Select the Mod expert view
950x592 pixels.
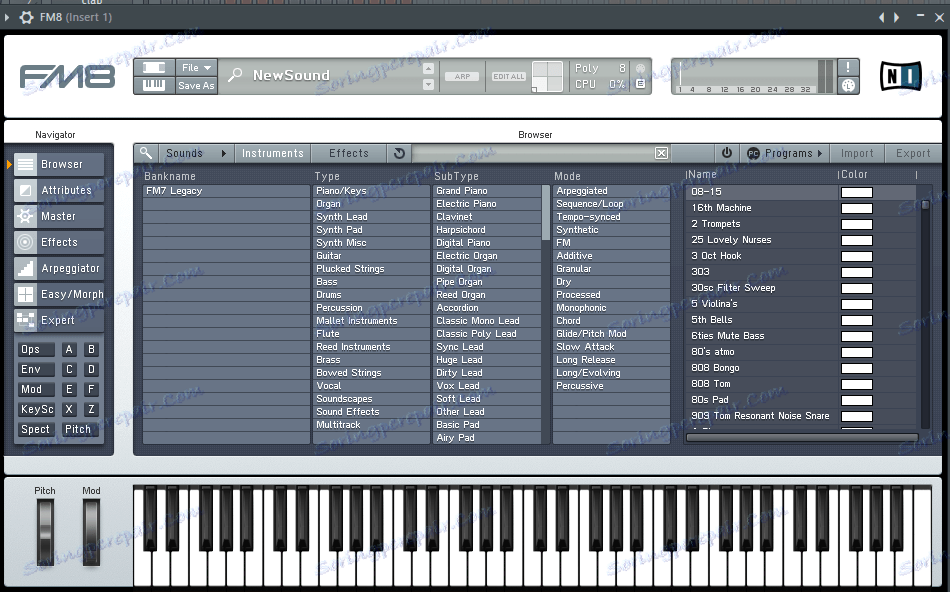(x=36, y=390)
